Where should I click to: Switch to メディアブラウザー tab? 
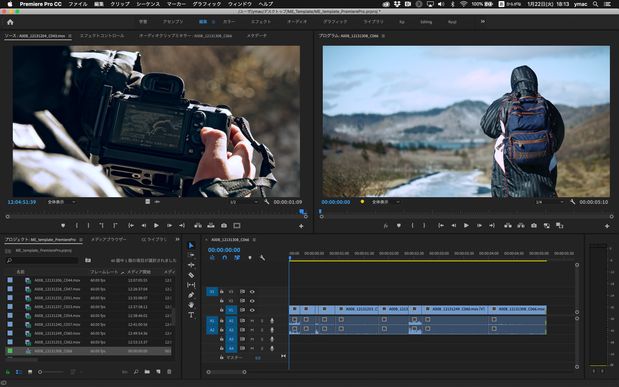pos(109,240)
